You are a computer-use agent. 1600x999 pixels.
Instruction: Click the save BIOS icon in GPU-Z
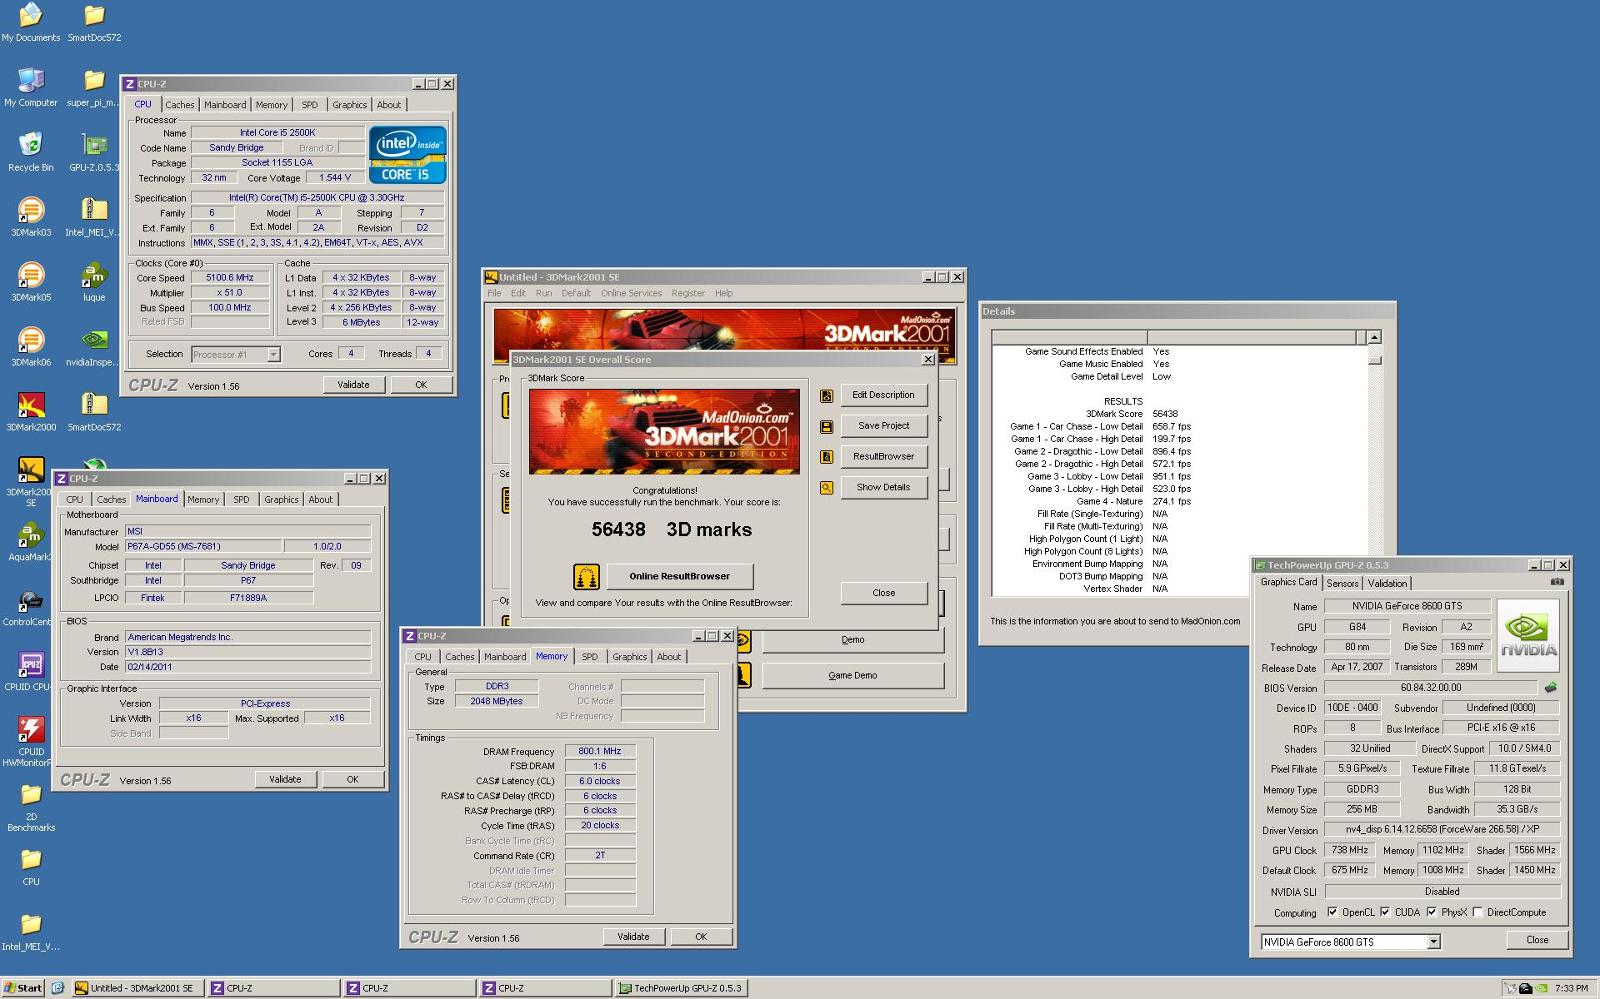coord(1551,687)
